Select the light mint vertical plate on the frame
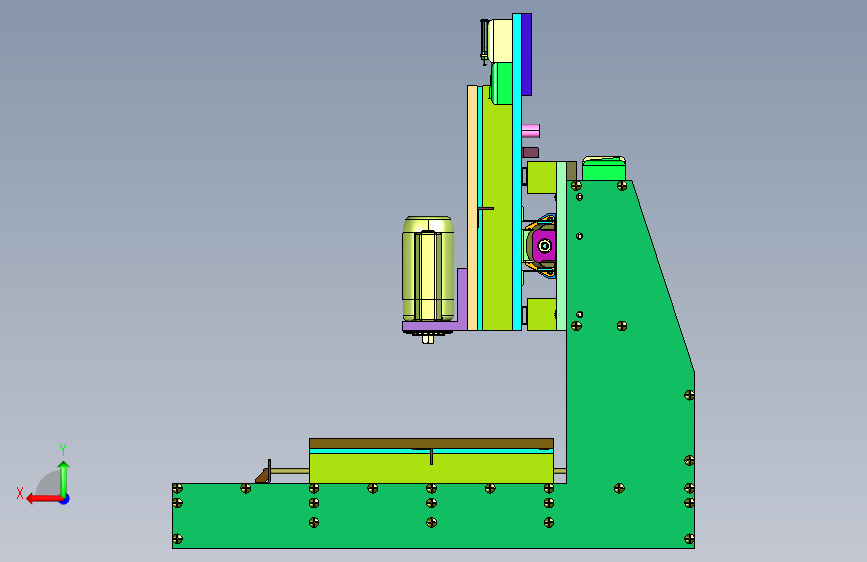The image size is (867, 562). [x=561, y=246]
